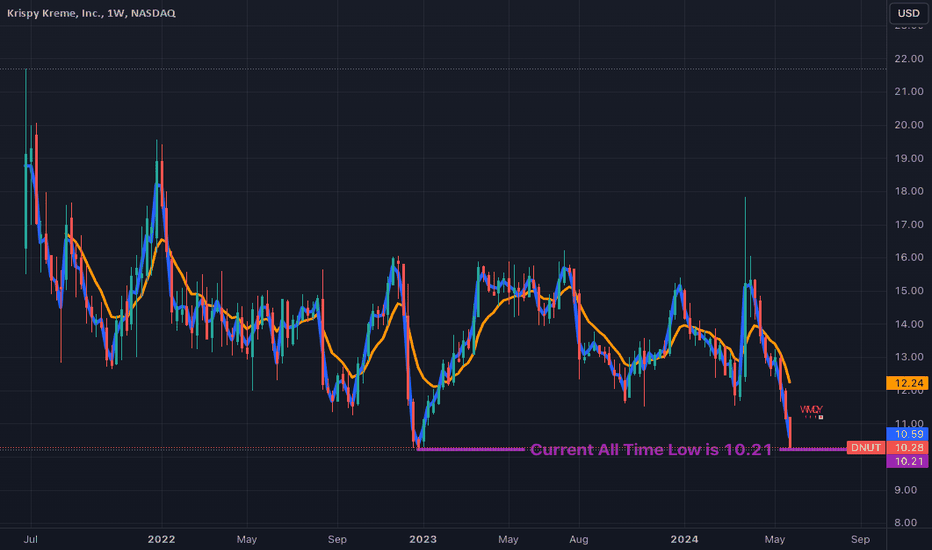Click the 17.00 price axis value
The image size is (932, 550).
click(909, 224)
